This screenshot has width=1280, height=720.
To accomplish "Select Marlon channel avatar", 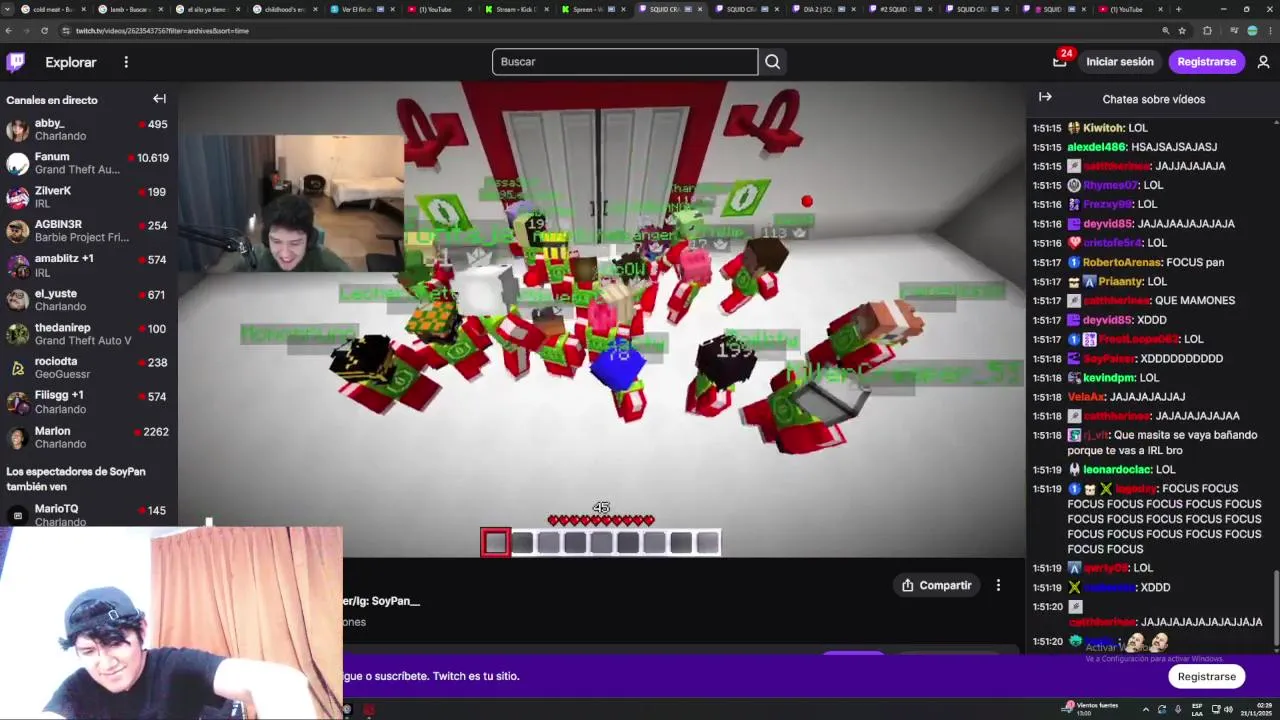I will [17, 437].
